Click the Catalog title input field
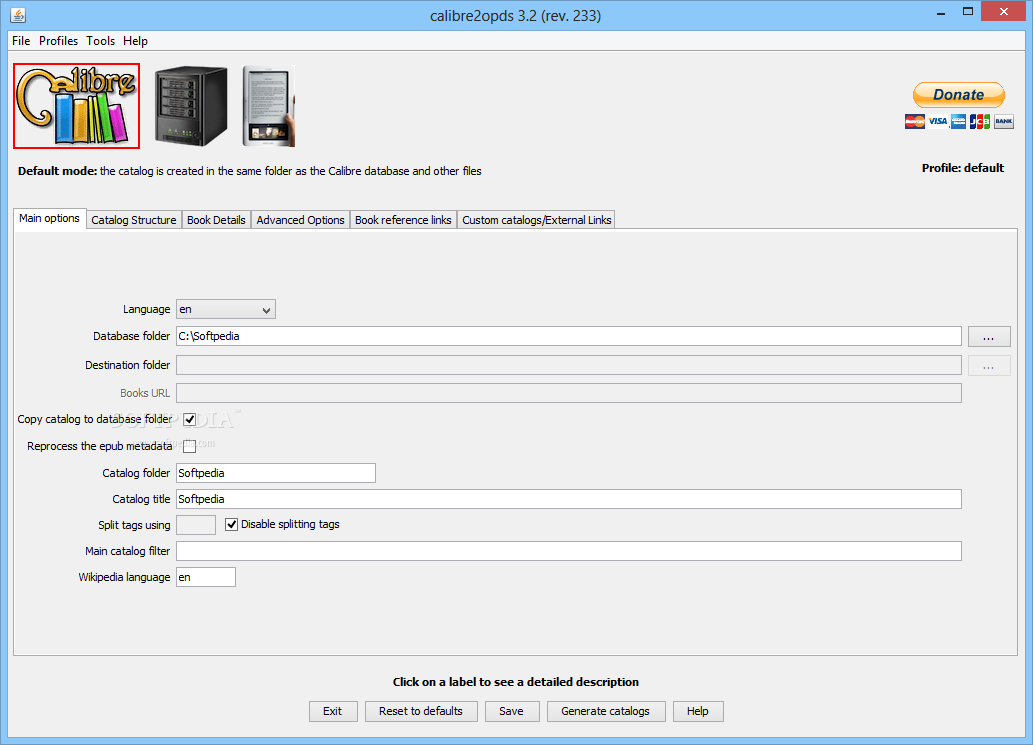1033x745 pixels. coord(569,499)
